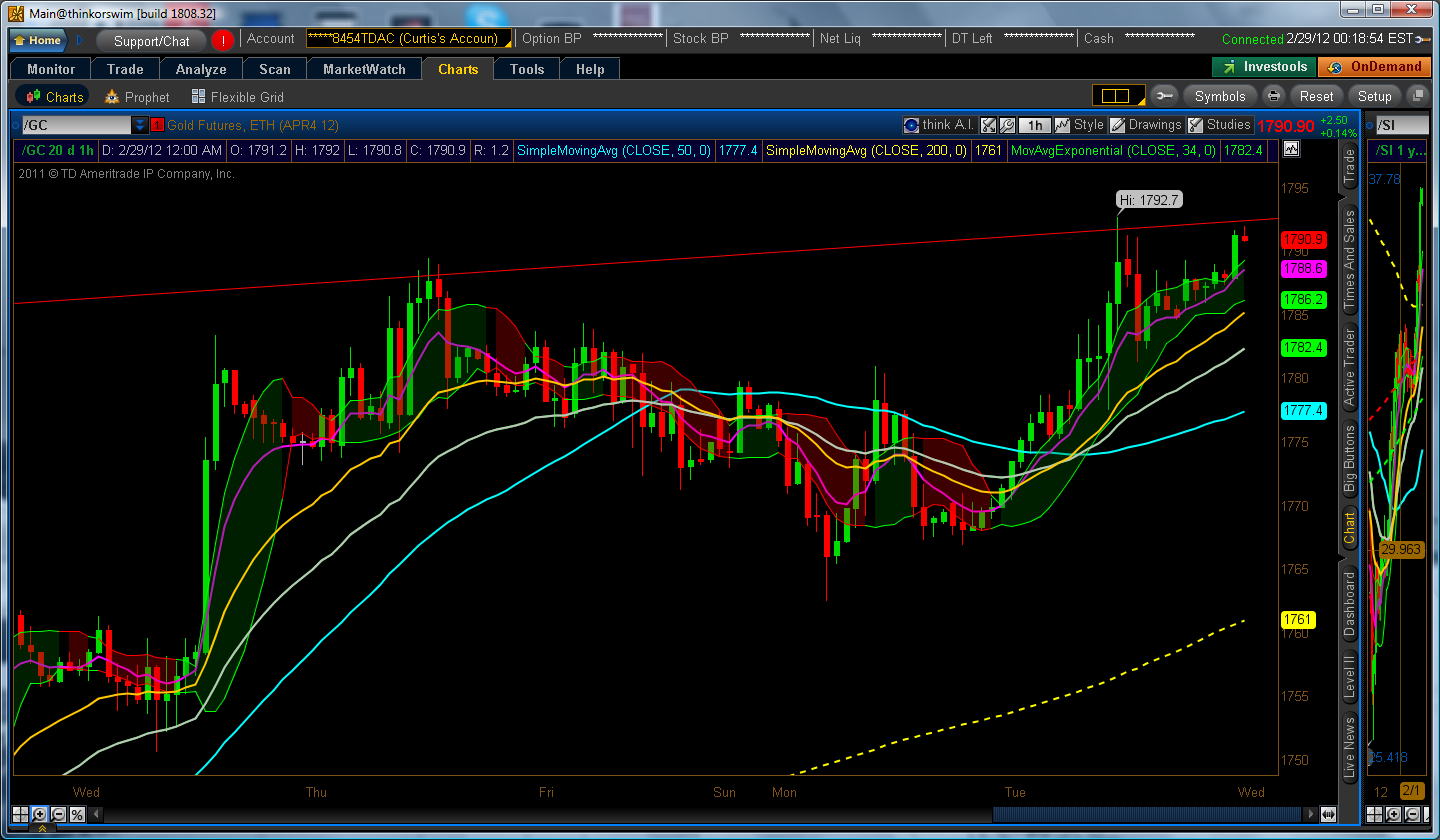Viewport: 1440px width, 840px height.
Task: Switch to the Trade tab
Action: coord(125,69)
